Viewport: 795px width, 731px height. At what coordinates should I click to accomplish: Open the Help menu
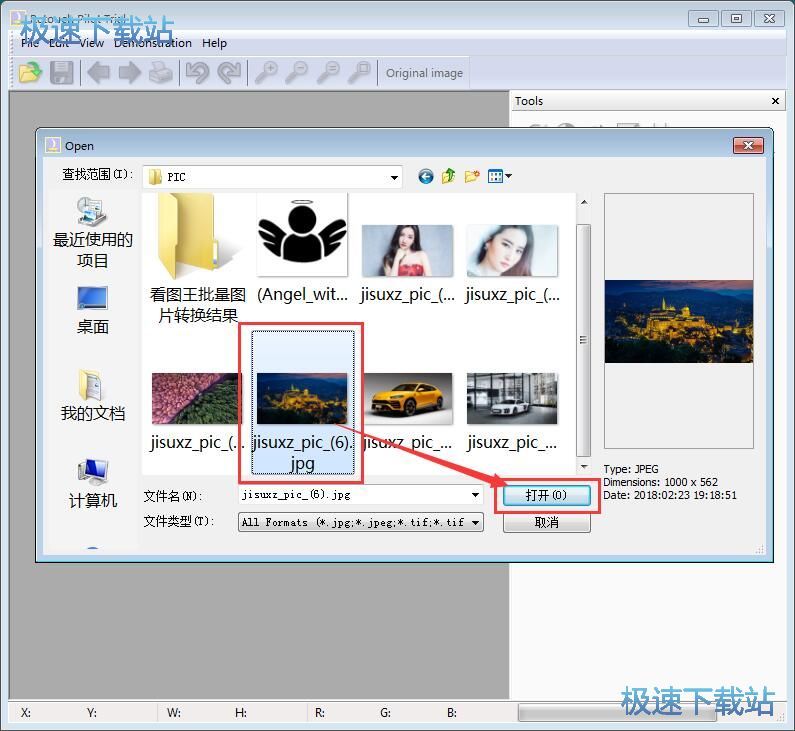click(x=214, y=43)
